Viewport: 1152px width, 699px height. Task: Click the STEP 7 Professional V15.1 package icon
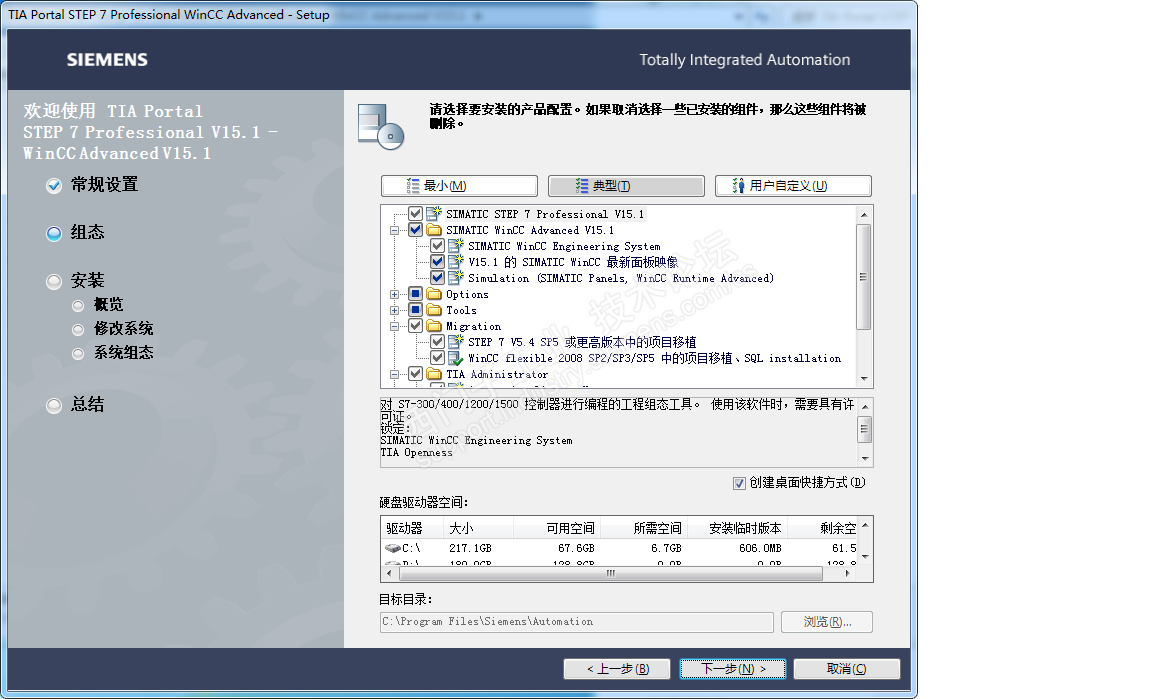[x=434, y=214]
